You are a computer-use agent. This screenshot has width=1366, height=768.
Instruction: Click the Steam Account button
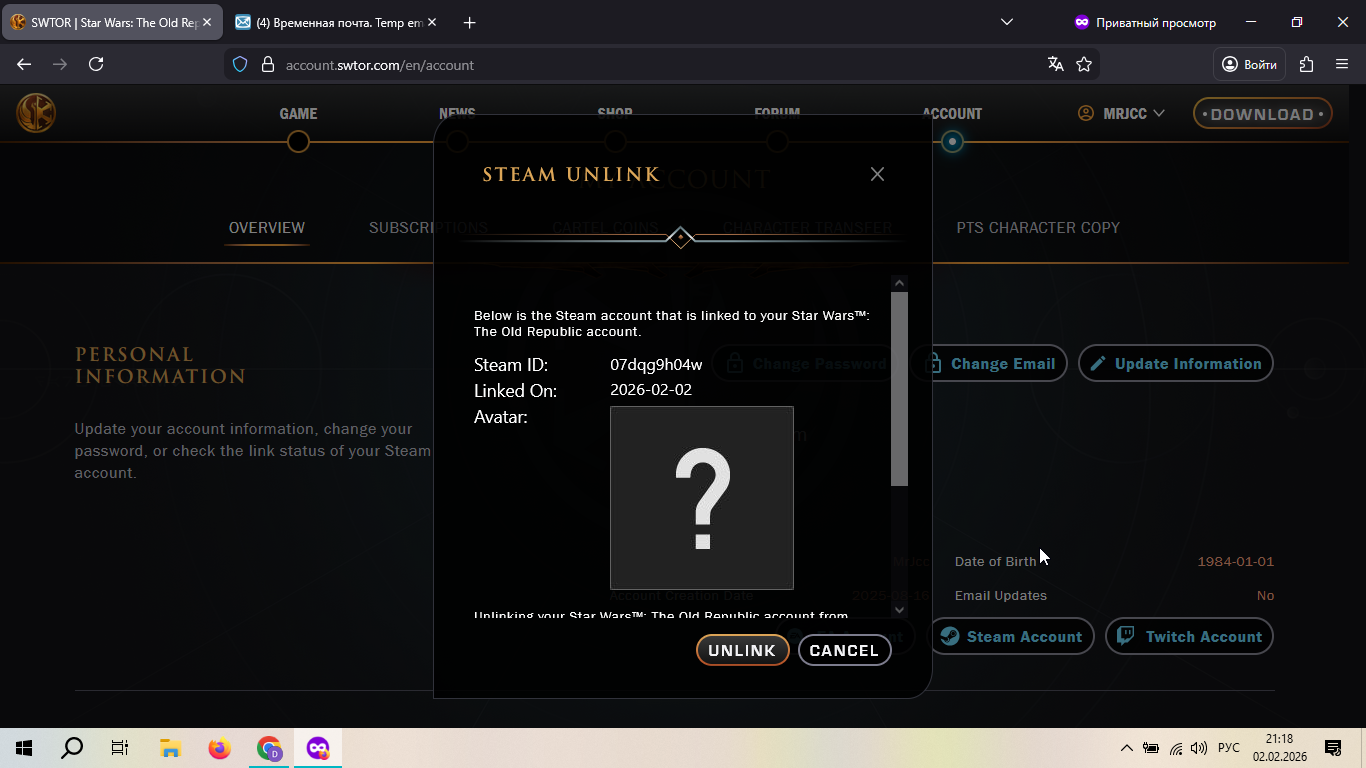(x=1012, y=636)
